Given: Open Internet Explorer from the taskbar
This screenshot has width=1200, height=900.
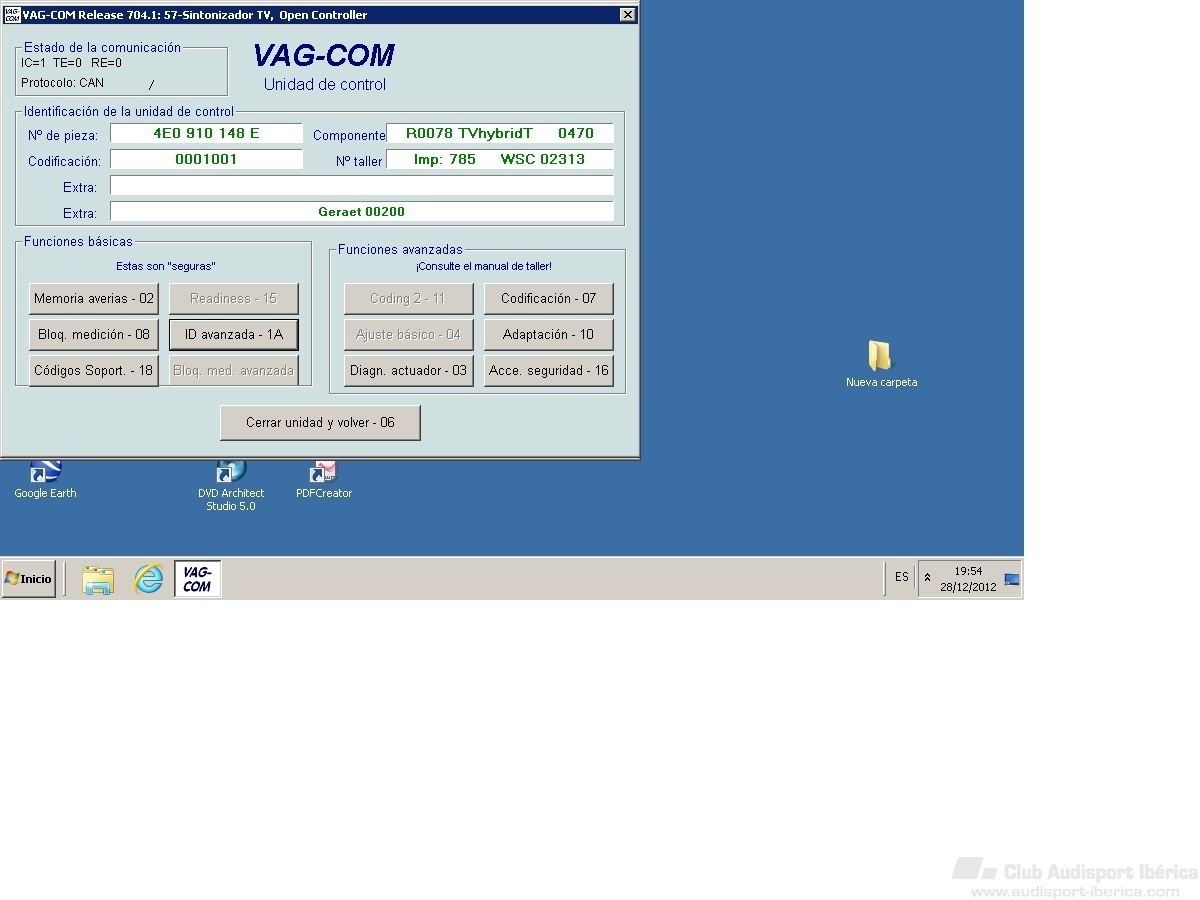Looking at the screenshot, I should coord(148,579).
